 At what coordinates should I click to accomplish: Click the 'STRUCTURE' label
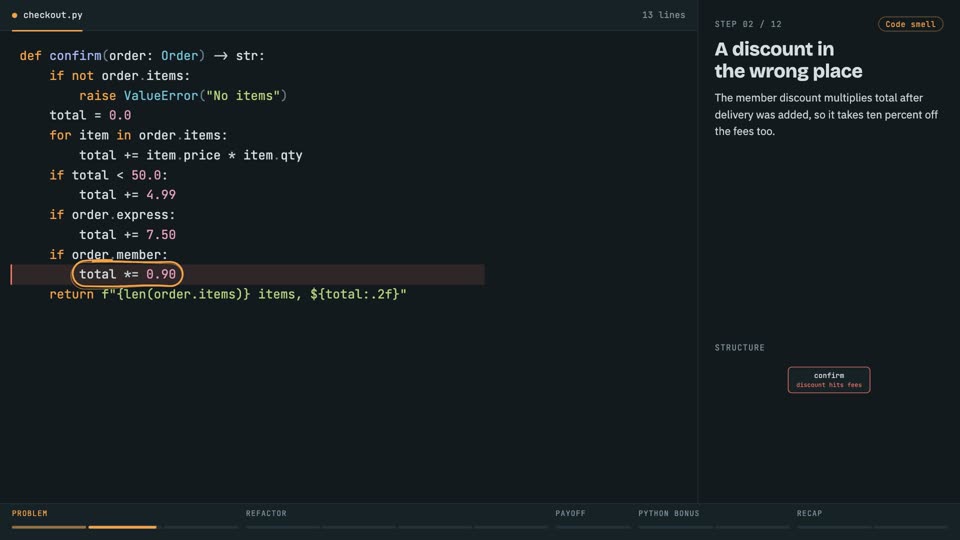(740, 347)
